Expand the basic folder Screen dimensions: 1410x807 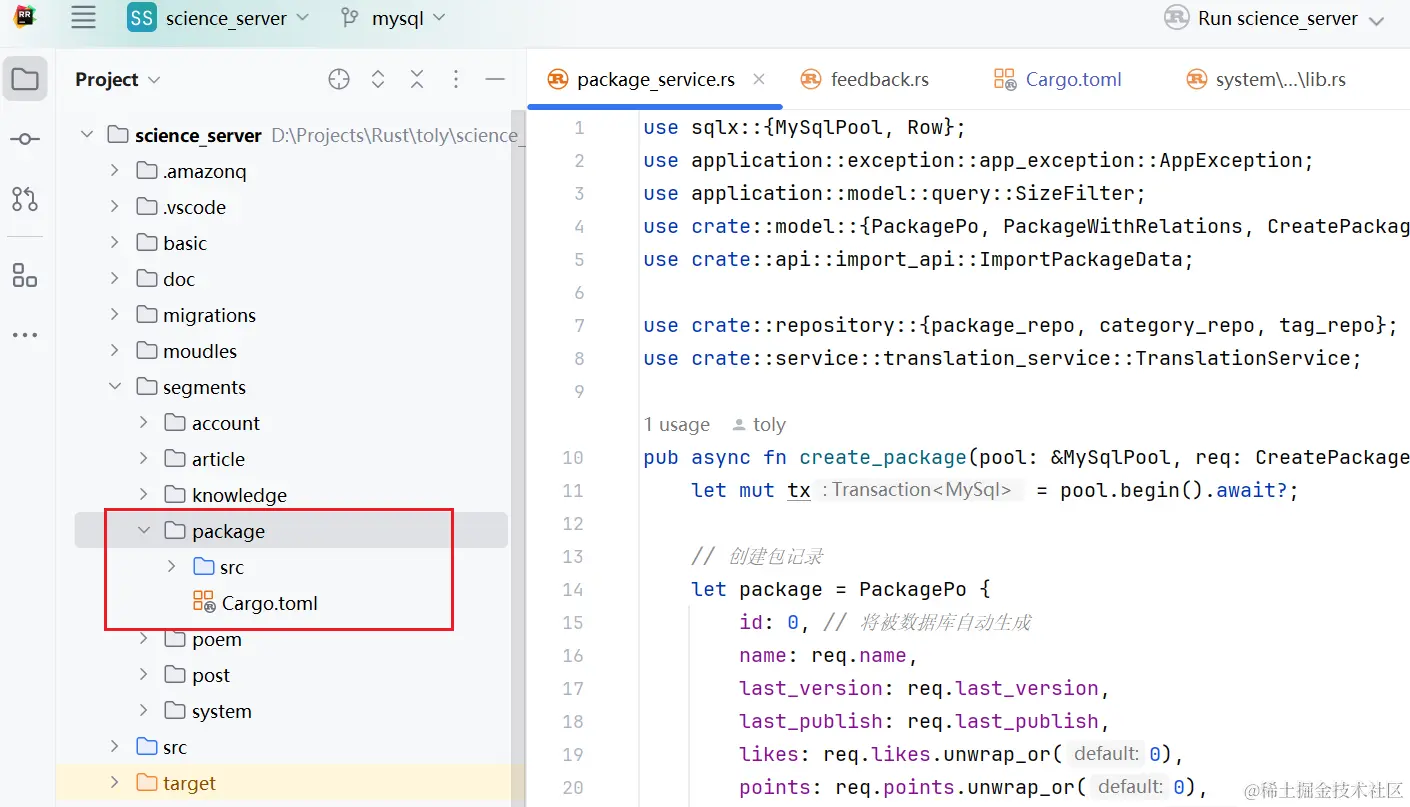tap(115, 243)
